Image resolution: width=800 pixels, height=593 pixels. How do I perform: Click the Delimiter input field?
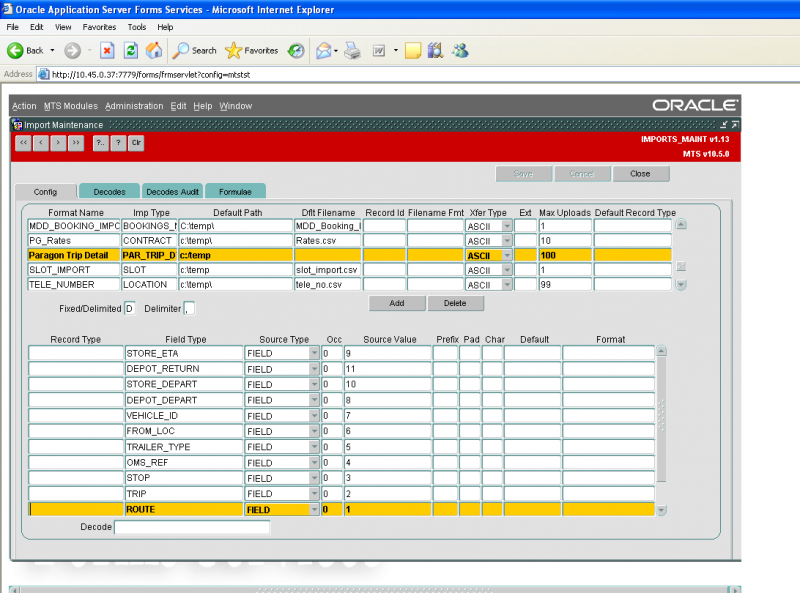point(189,309)
